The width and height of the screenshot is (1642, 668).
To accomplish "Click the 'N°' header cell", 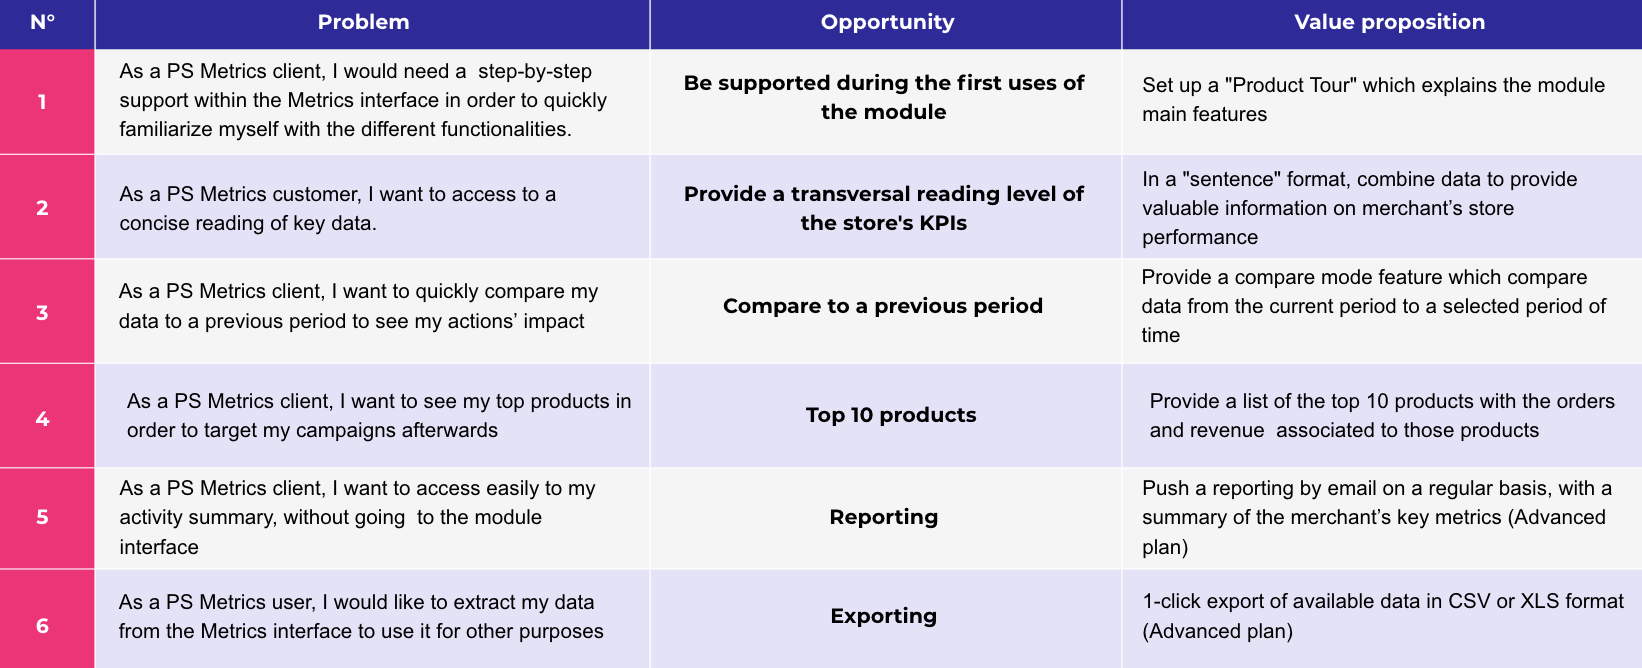I will 43,22.
